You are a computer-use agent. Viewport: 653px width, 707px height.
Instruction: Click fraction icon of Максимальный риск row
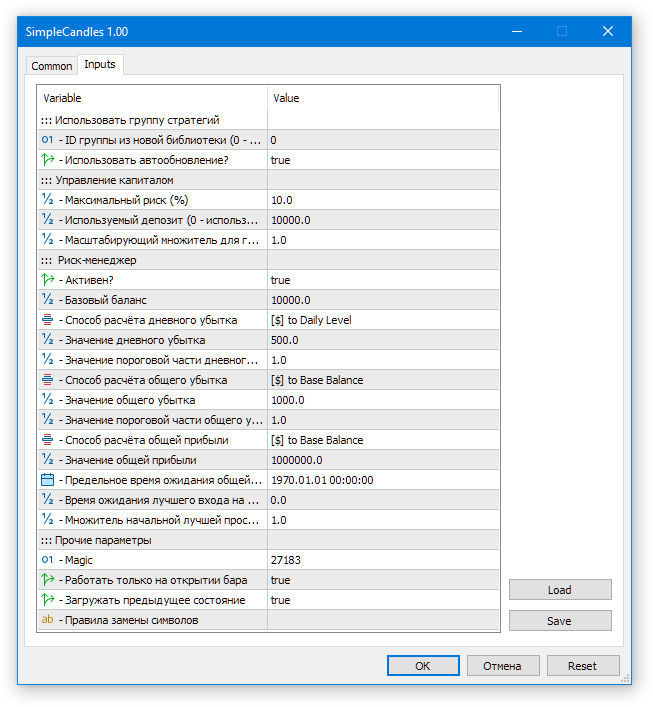click(x=47, y=199)
